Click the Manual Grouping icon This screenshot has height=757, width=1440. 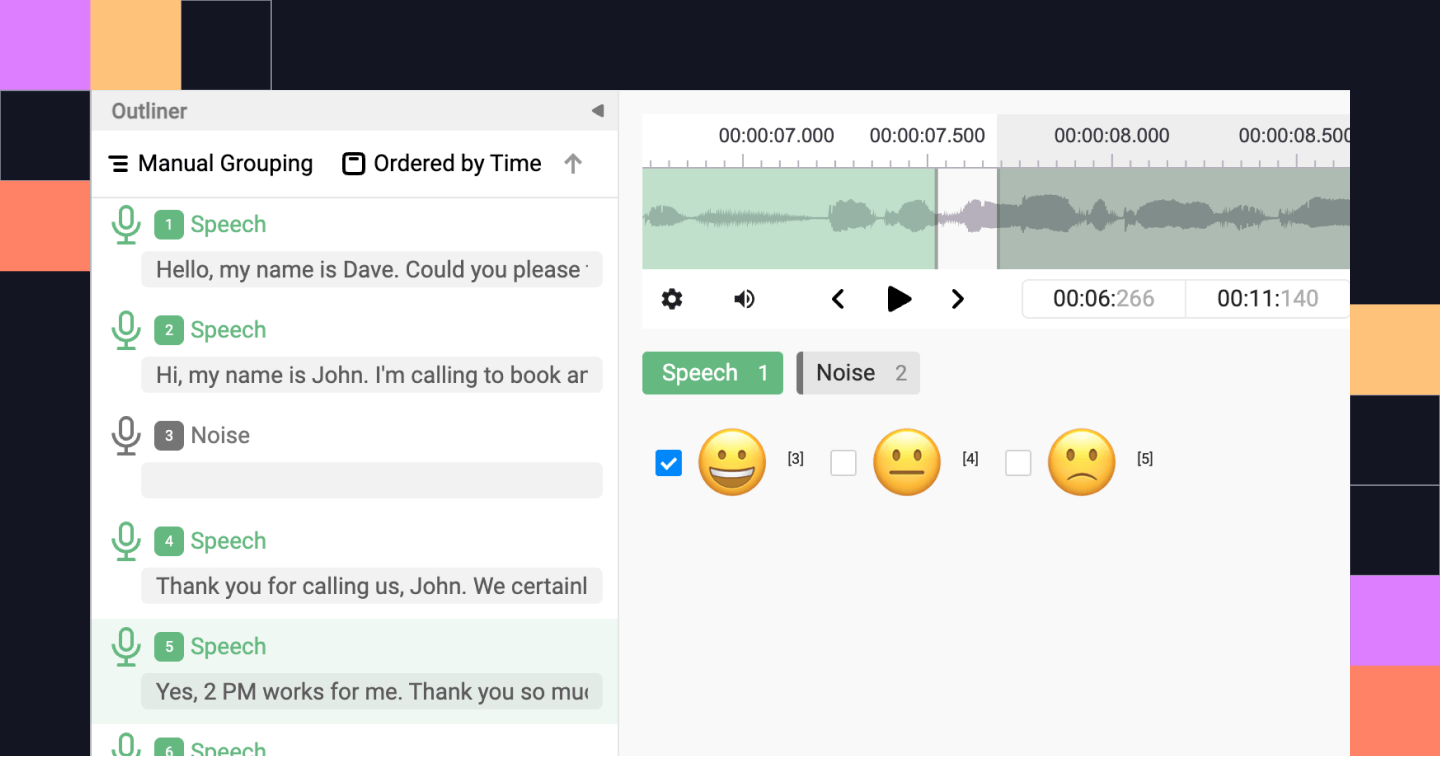point(119,162)
